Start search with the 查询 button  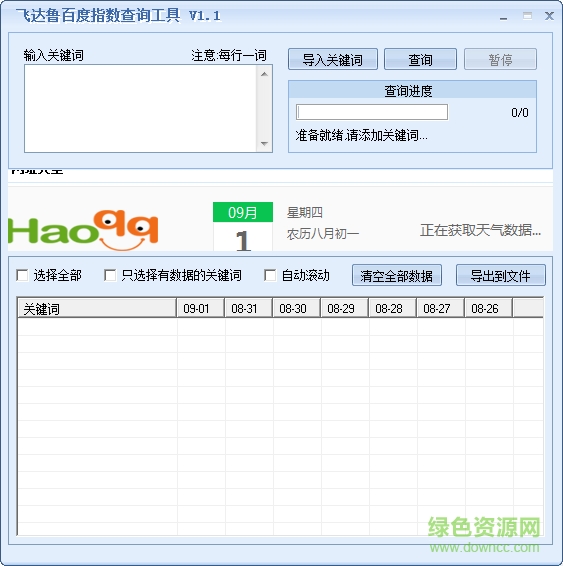coord(420,59)
